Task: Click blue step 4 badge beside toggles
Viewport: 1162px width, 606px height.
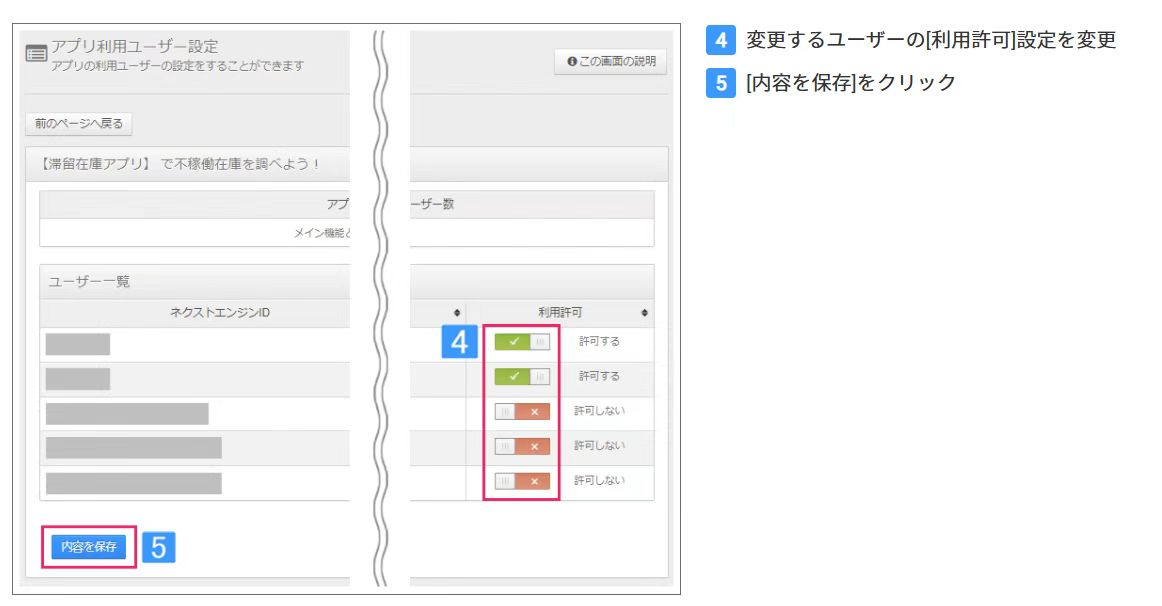Action: click(459, 342)
